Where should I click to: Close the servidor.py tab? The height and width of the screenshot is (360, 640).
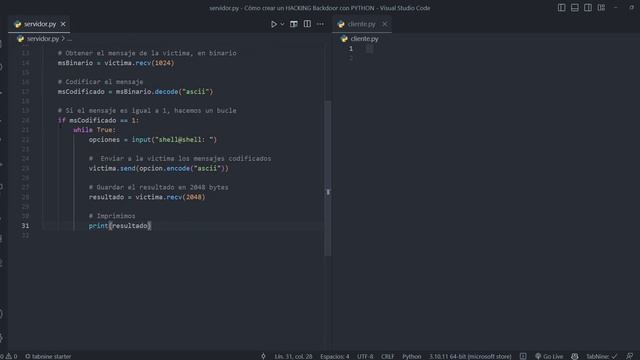pyautogui.click(x=63, y=24)
